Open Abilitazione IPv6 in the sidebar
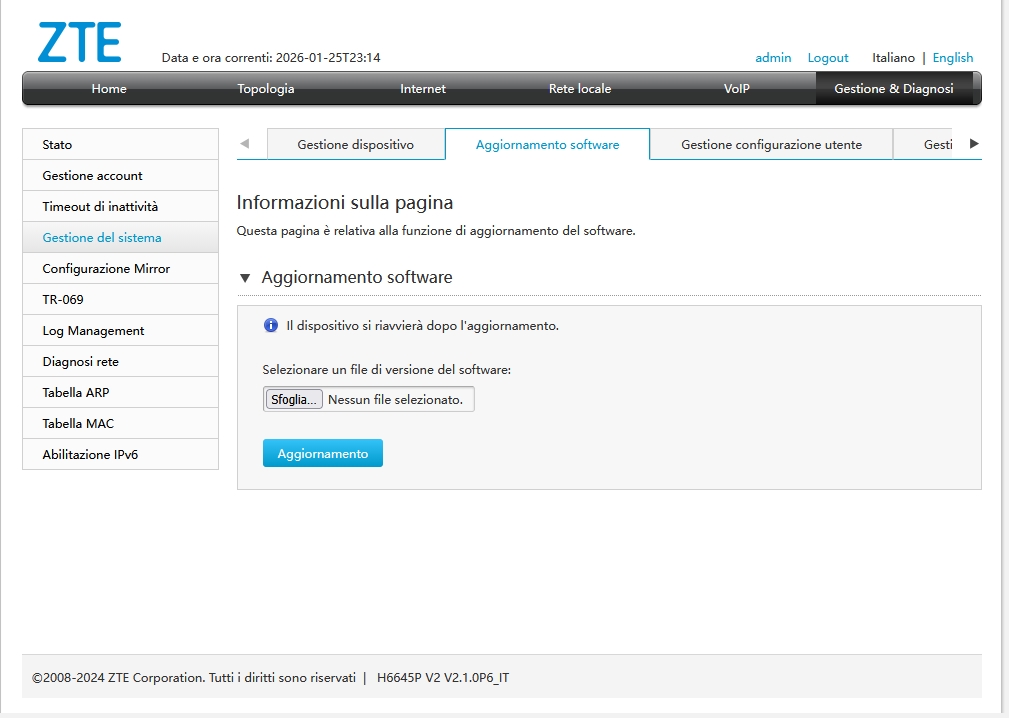This screenshot has width=1009, height=718. [120, 454]
